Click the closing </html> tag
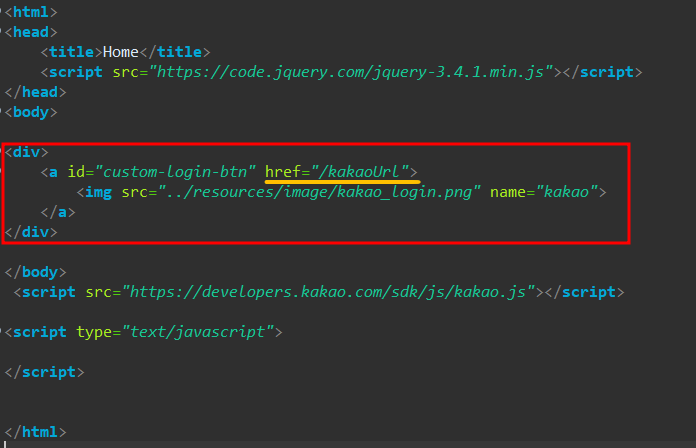 coord(36,432)
